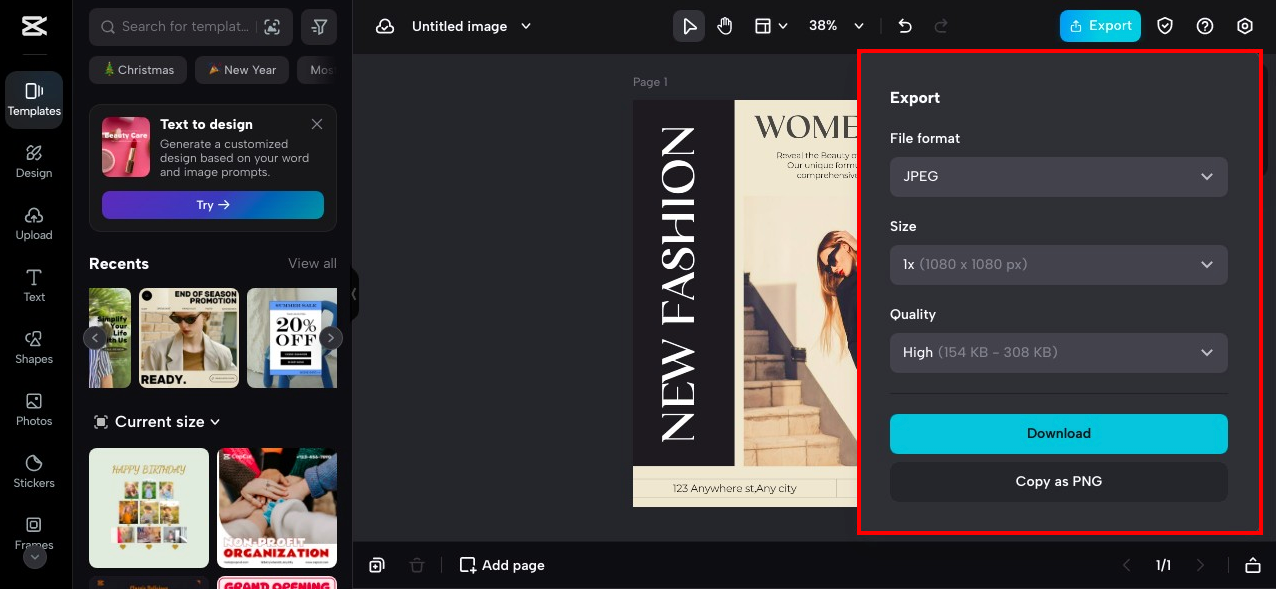Open the Untitled image title dropdown
This screenshot has height=589, width=1276.
[x=471, y=27]
